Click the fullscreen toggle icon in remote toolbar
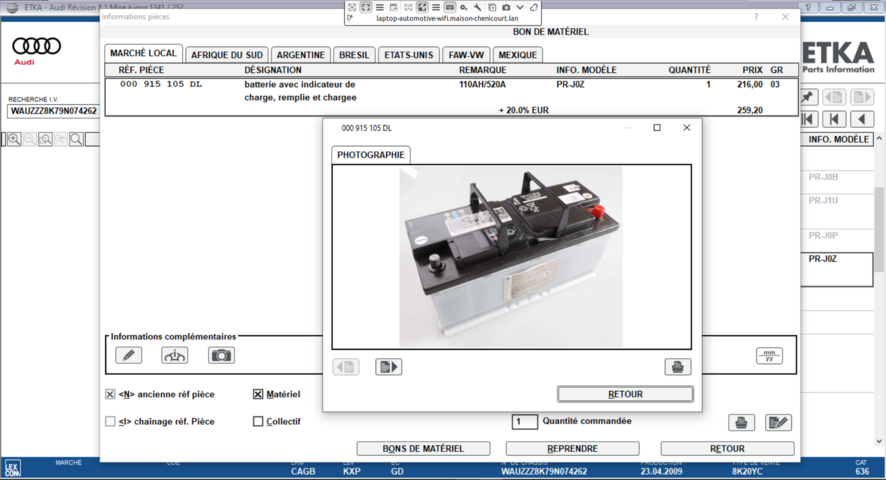 366,7
